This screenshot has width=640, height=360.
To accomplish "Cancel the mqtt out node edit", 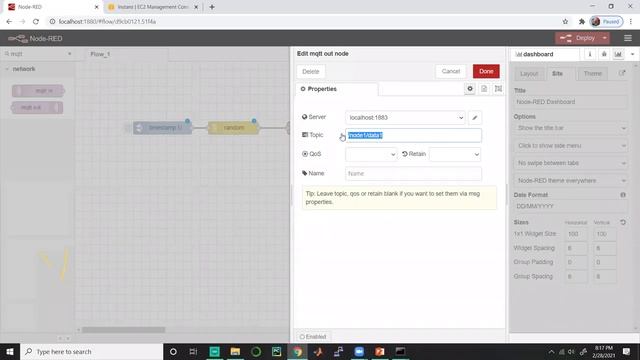I will 451,71.
